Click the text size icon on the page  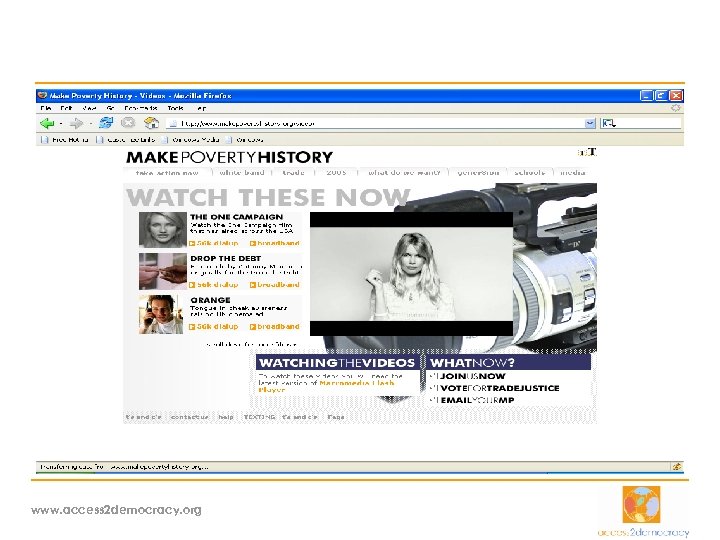pyautogui.click(x=587, y=152)
